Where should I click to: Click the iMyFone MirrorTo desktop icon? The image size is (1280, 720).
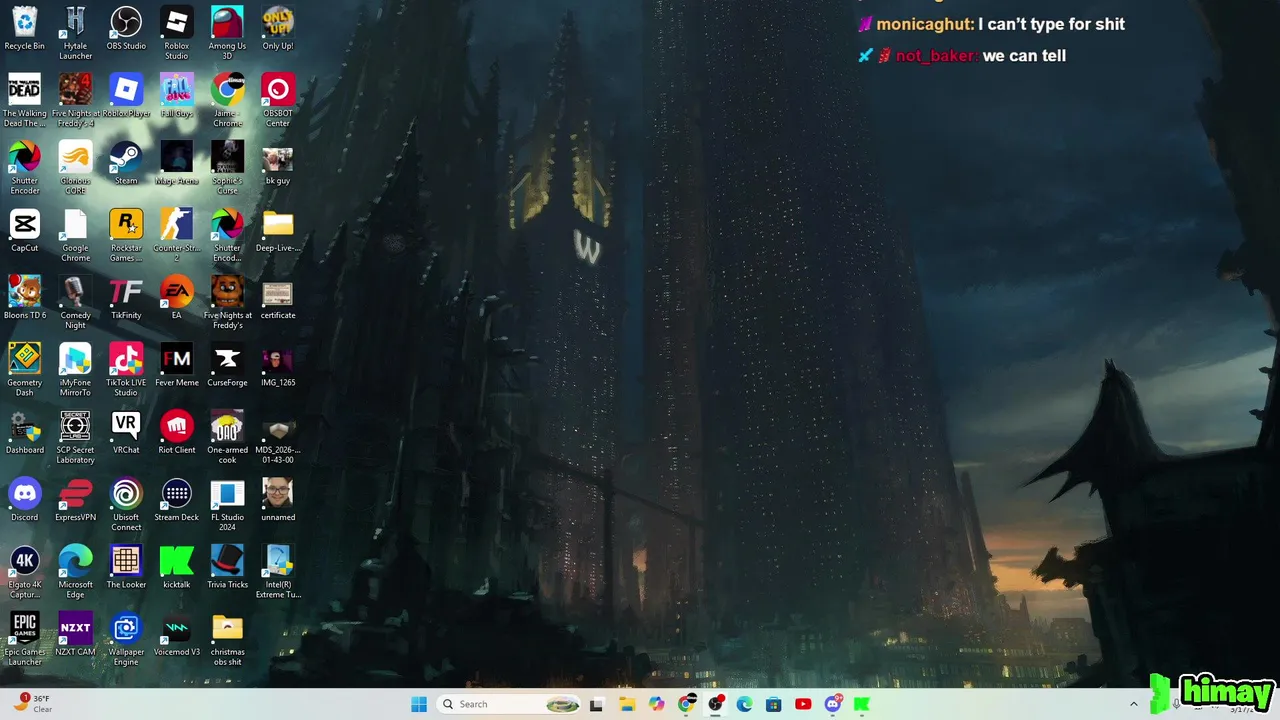(x=75, y=368)
